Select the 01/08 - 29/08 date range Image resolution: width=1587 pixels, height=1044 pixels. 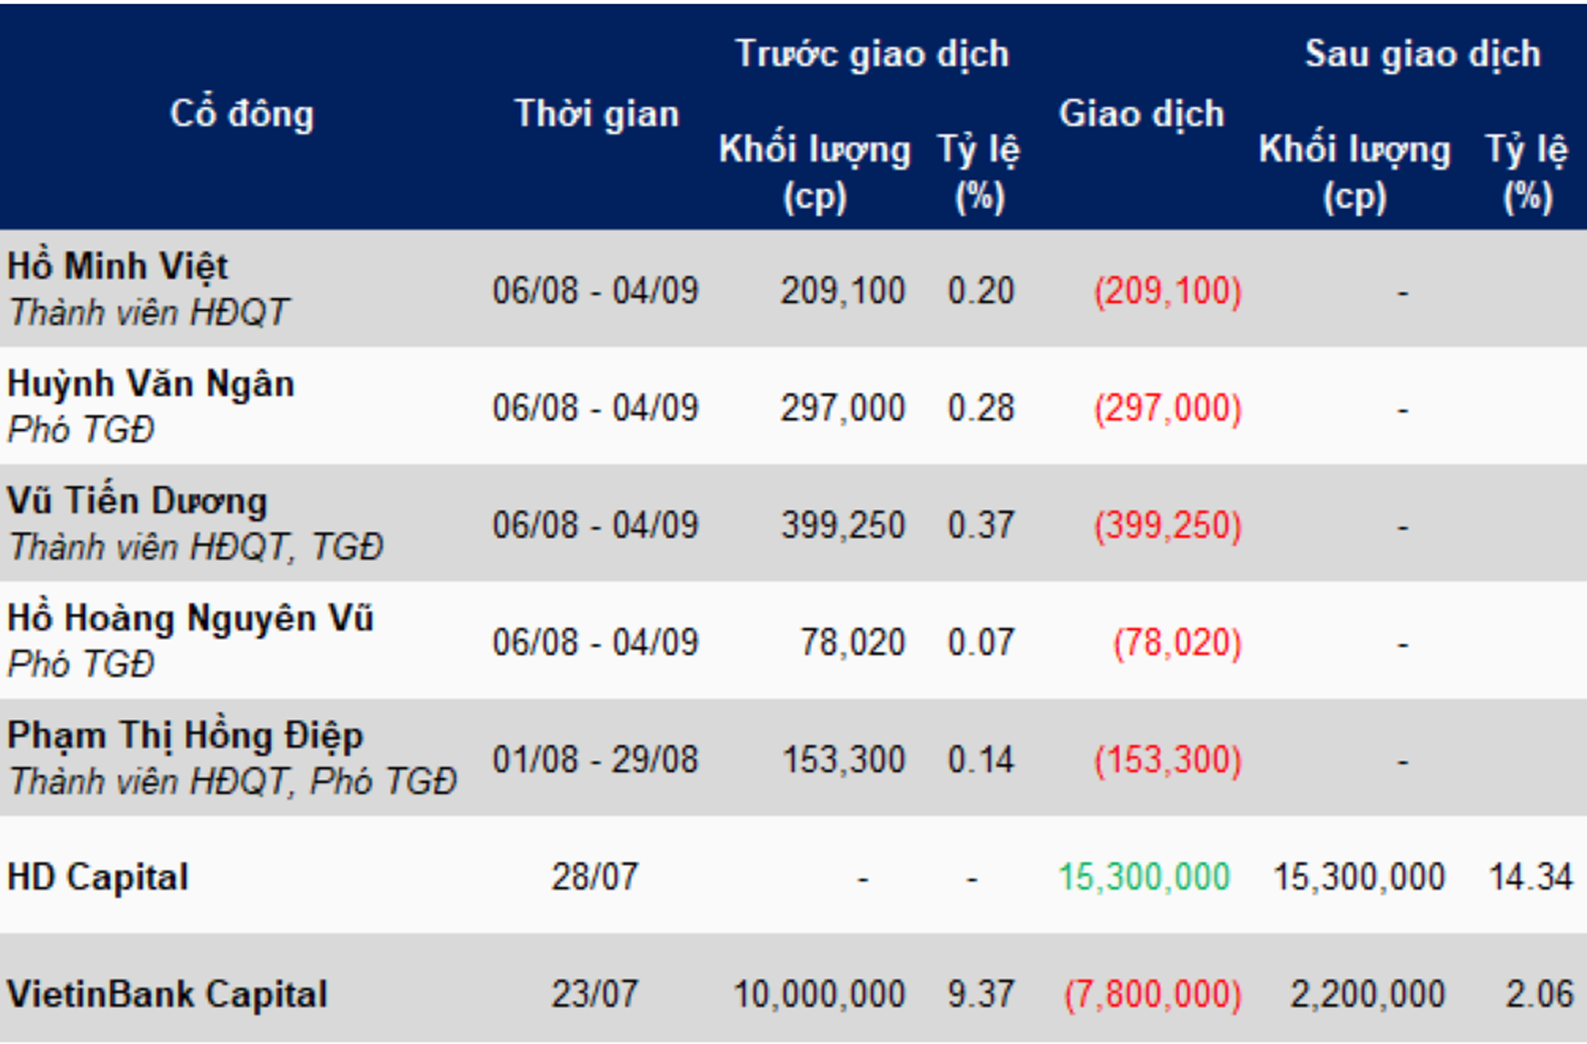point(595,759)
